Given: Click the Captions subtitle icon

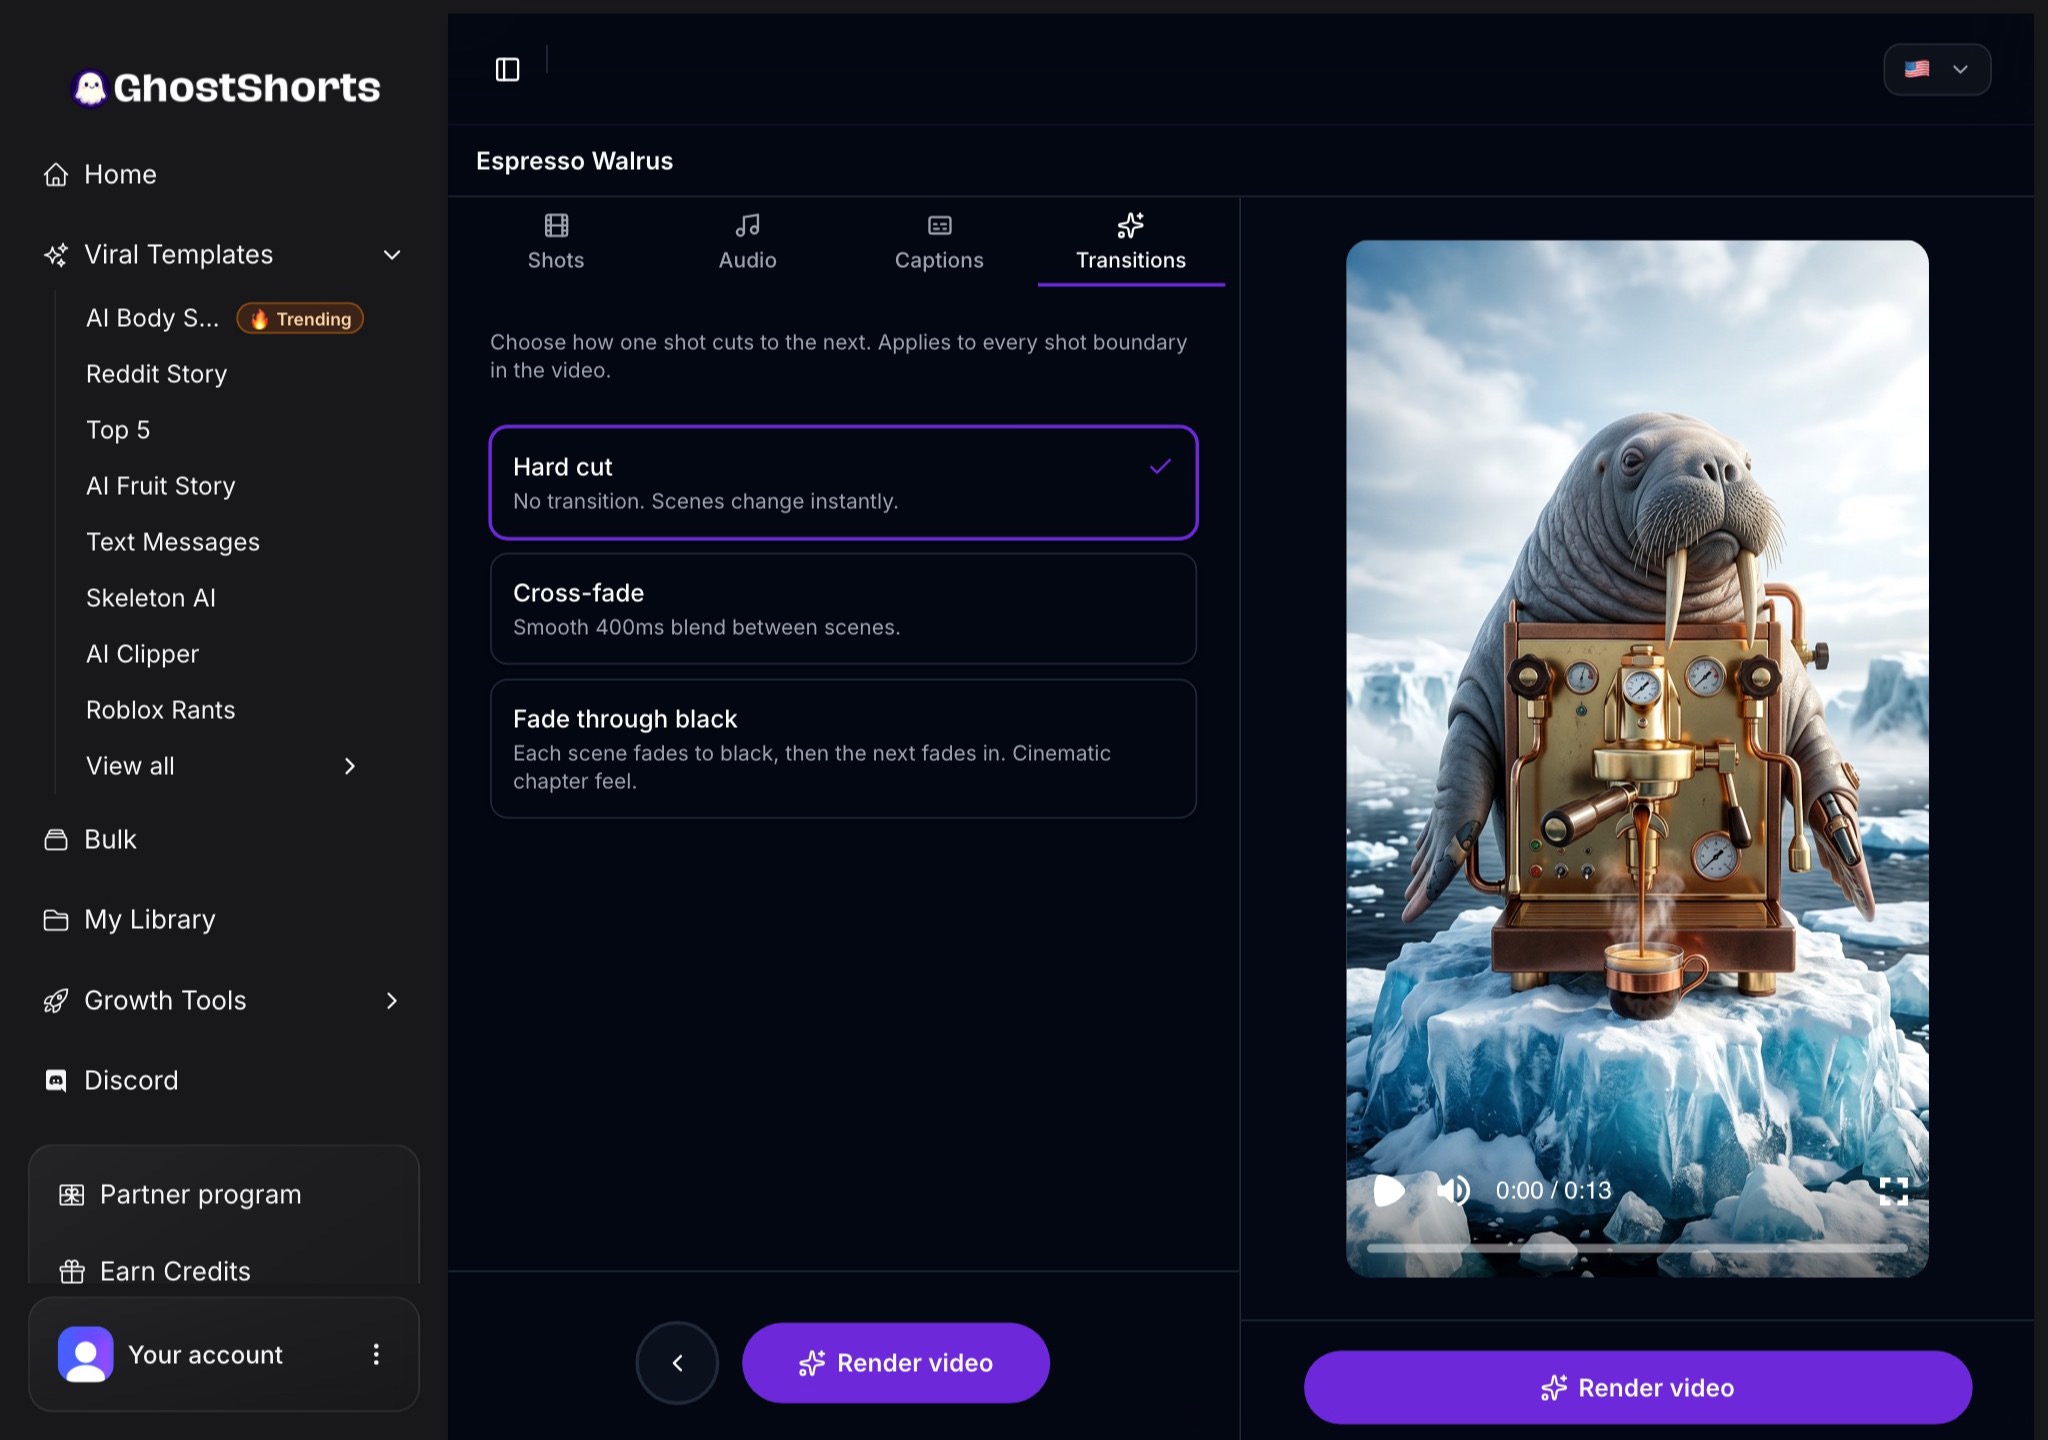Looking at the screenshot, I should [940, 226].
